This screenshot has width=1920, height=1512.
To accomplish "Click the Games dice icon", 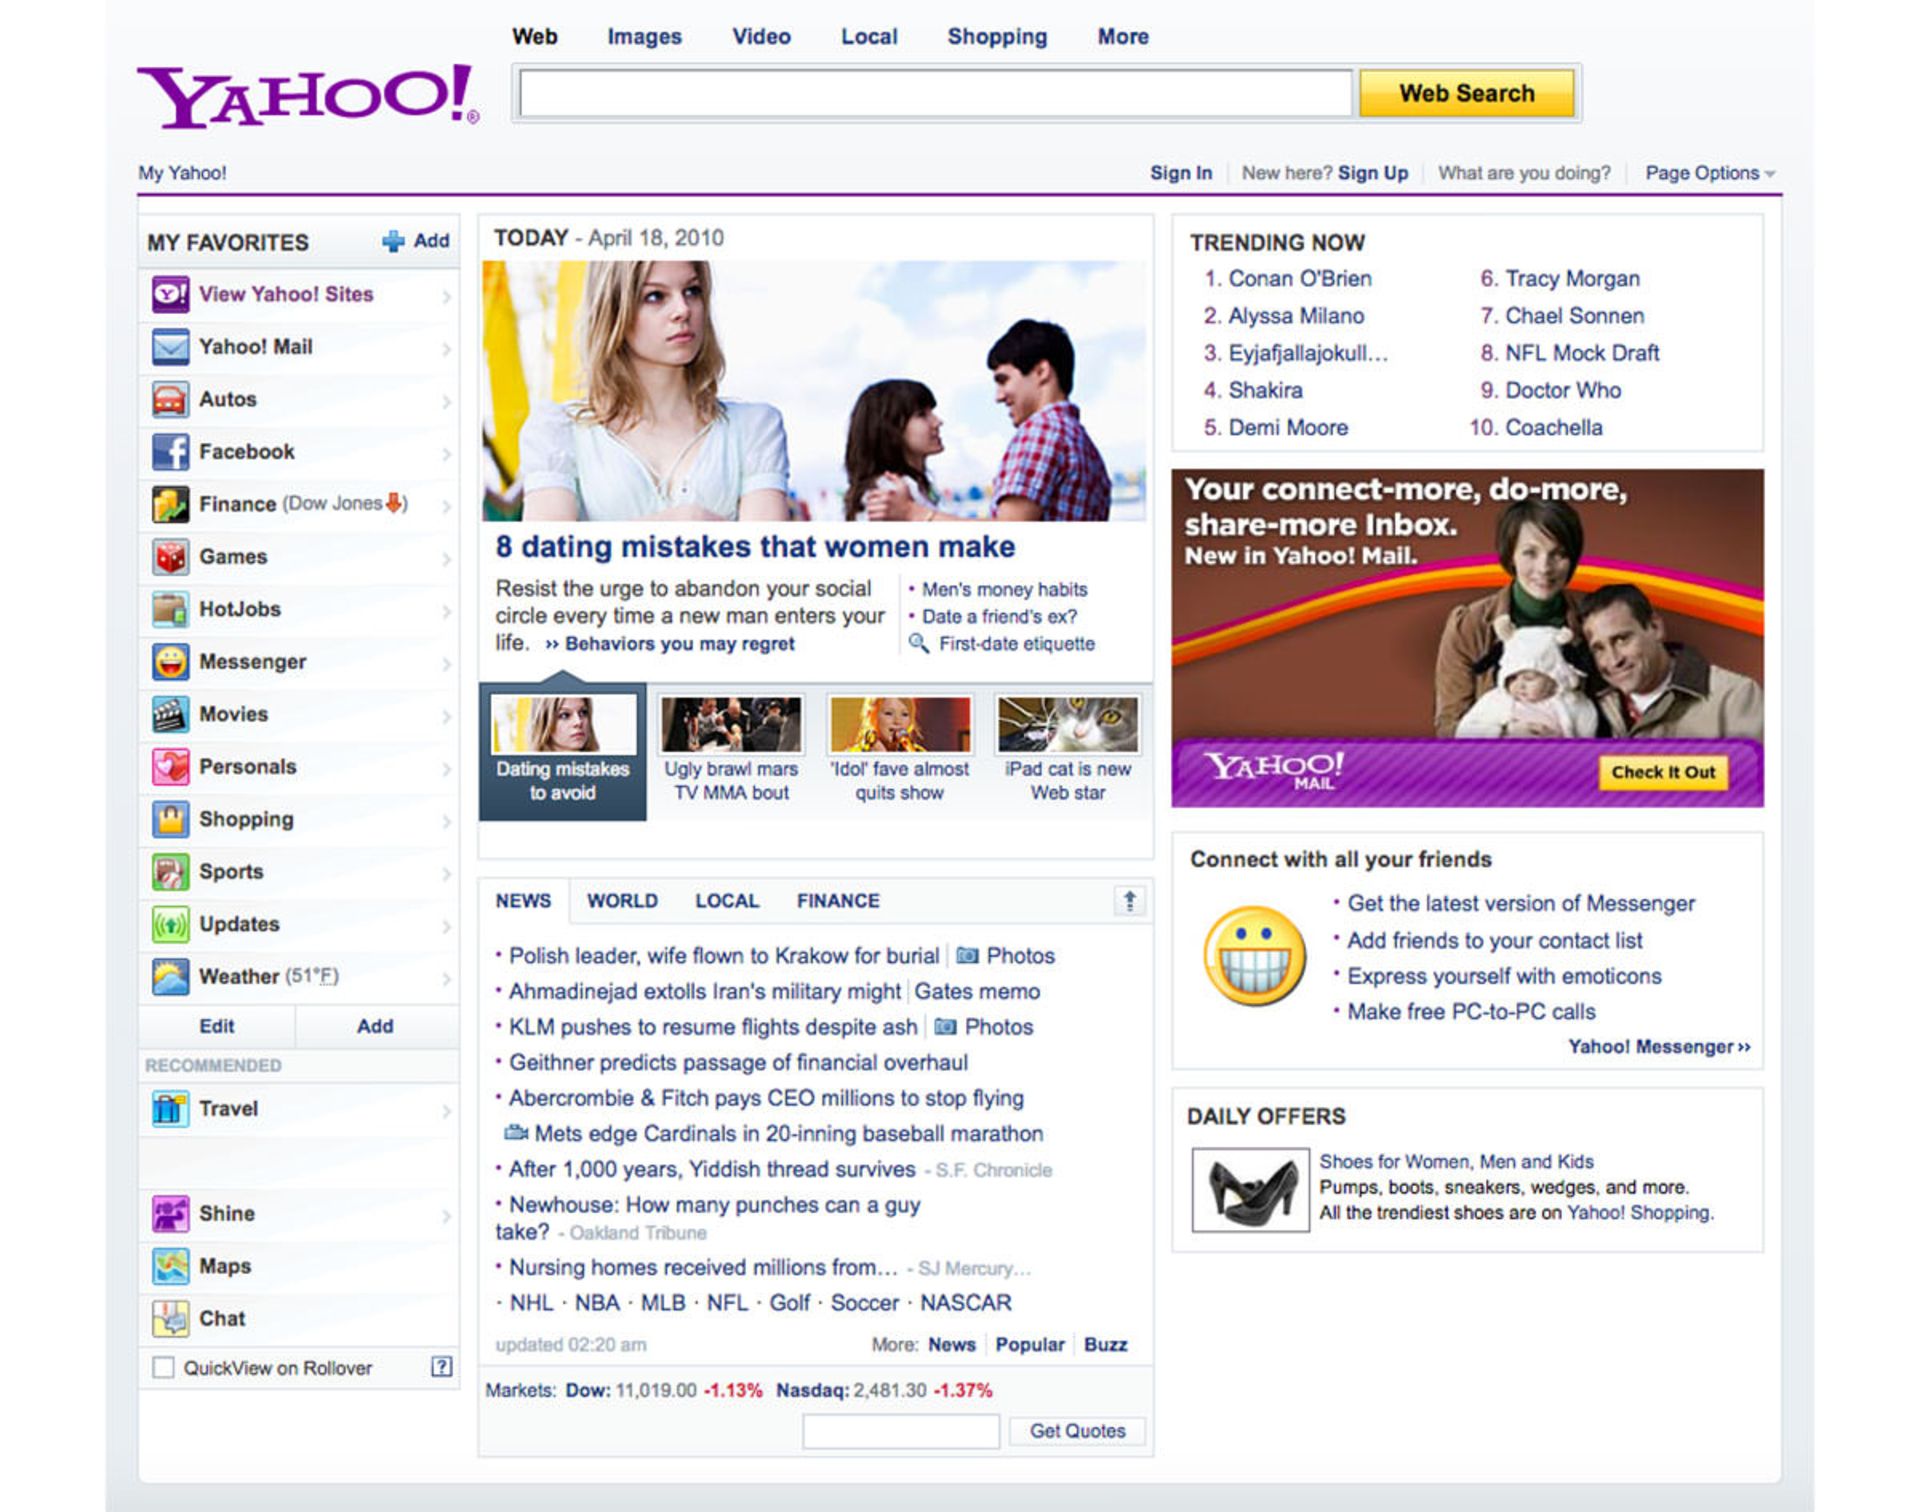I will point(170,557).
